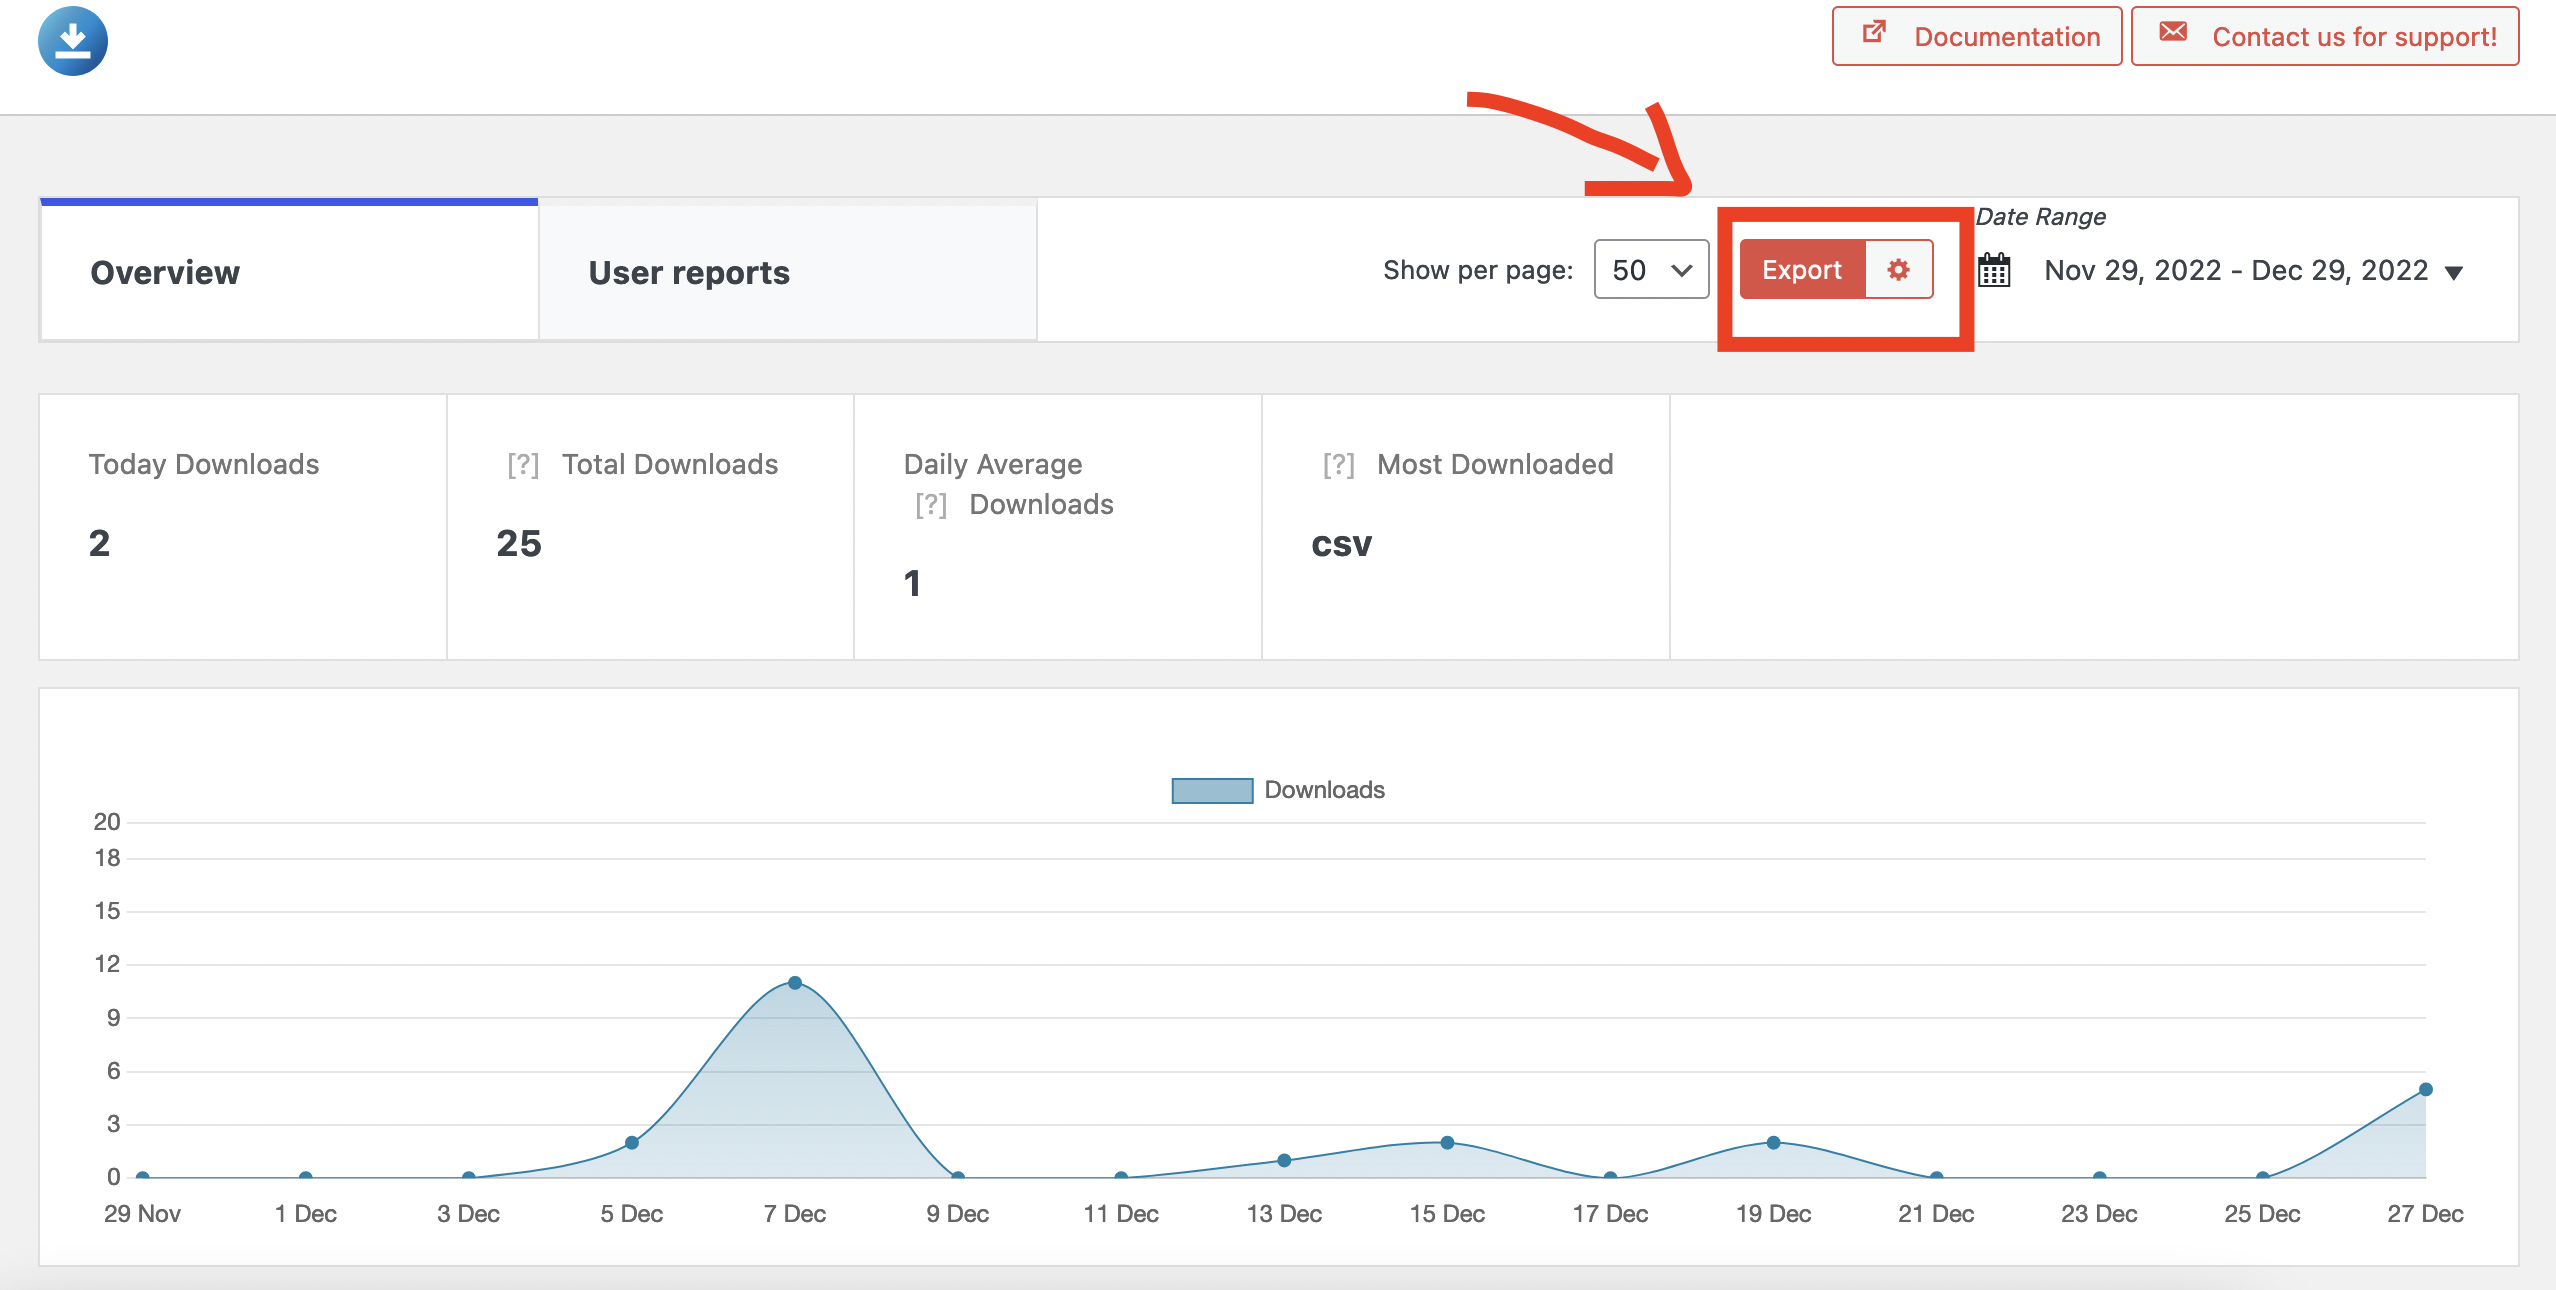Expand the date range picker arrow
Screen dimensions: 2556x1290
coord(2453,272)
